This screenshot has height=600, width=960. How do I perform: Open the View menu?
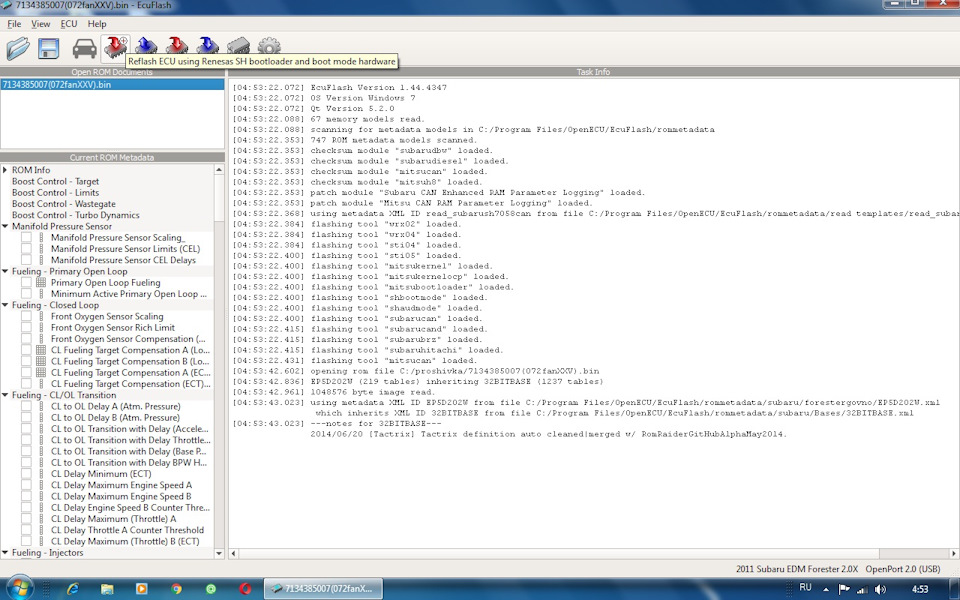coord(40,24)
